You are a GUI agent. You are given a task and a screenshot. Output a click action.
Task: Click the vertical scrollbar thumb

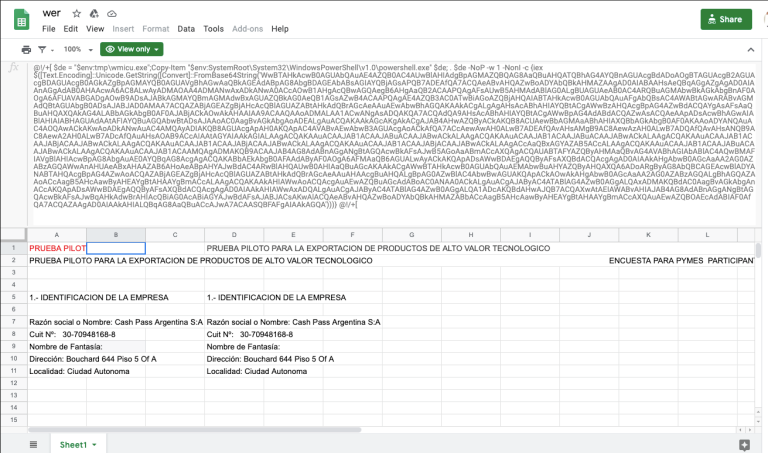(x=758, y=250)
